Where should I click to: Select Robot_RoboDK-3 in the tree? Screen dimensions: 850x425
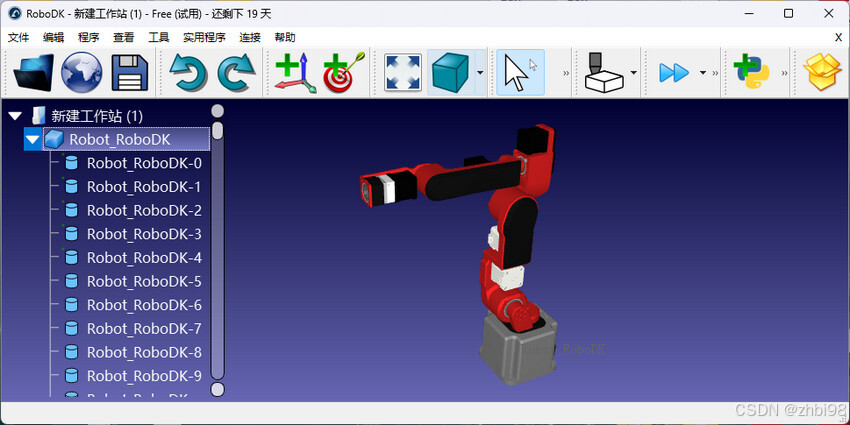[x=144, y=234]
